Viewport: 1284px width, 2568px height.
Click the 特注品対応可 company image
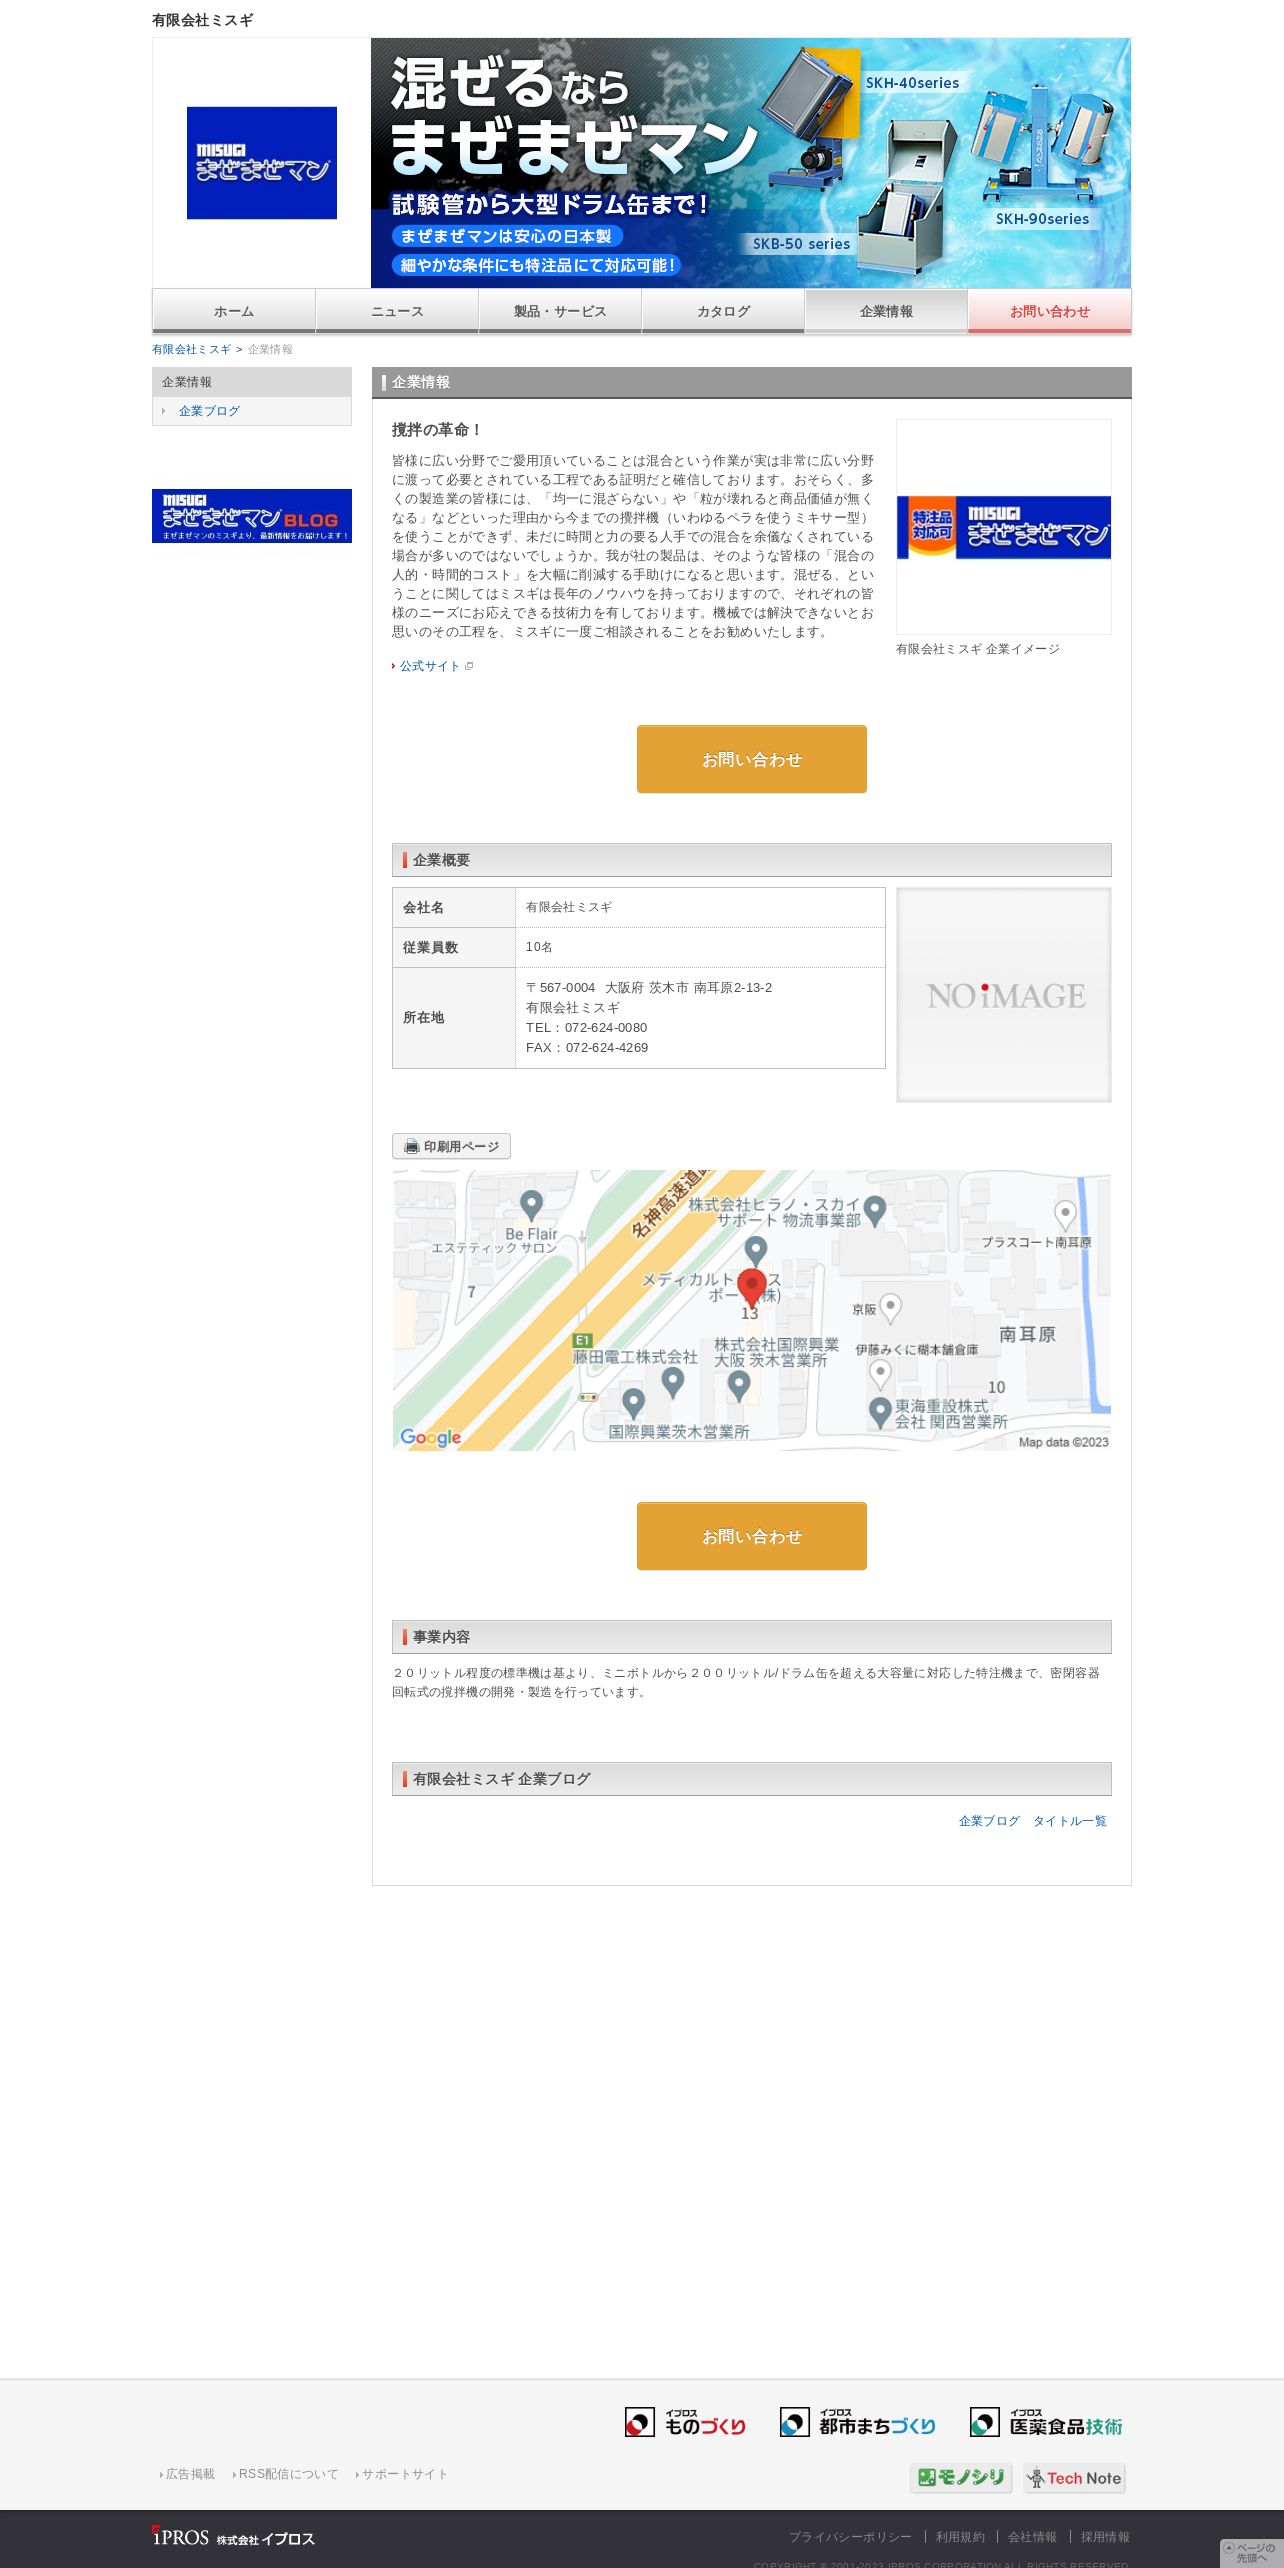tap(1004, 527)
